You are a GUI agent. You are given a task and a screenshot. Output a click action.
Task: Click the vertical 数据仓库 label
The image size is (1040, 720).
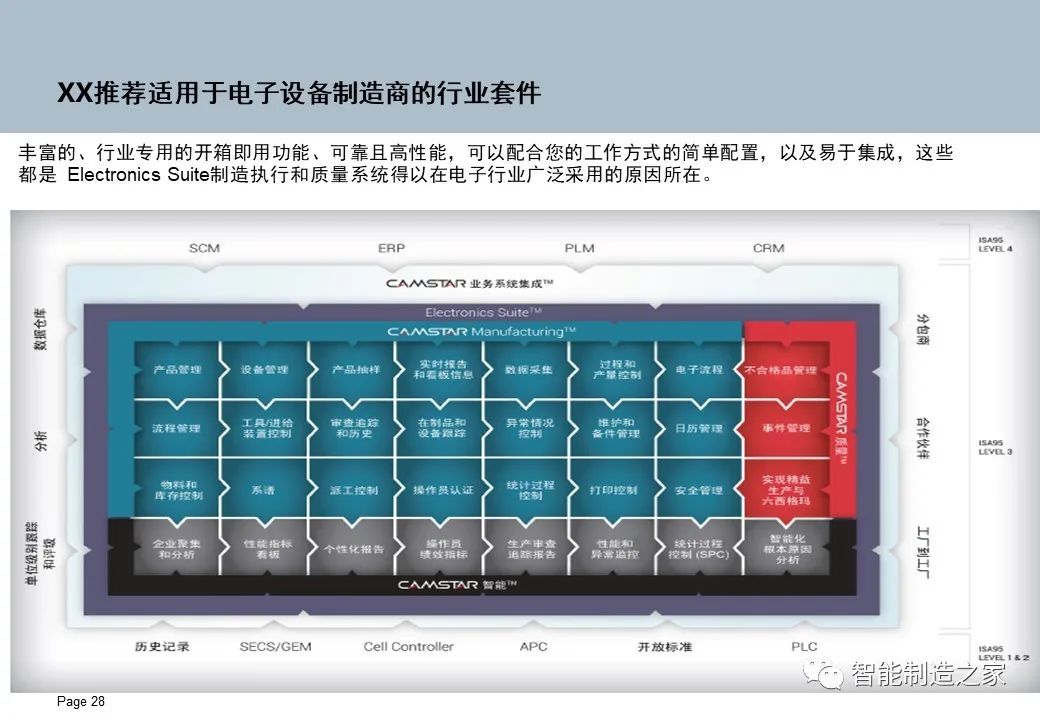tap(40, 329)
